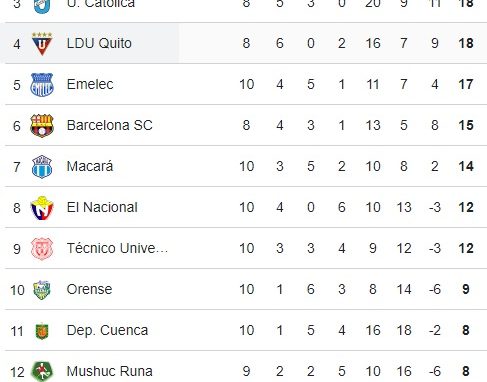Click the Emelec club crest
This screenshot has width=487, height=382.
(42, 85)
